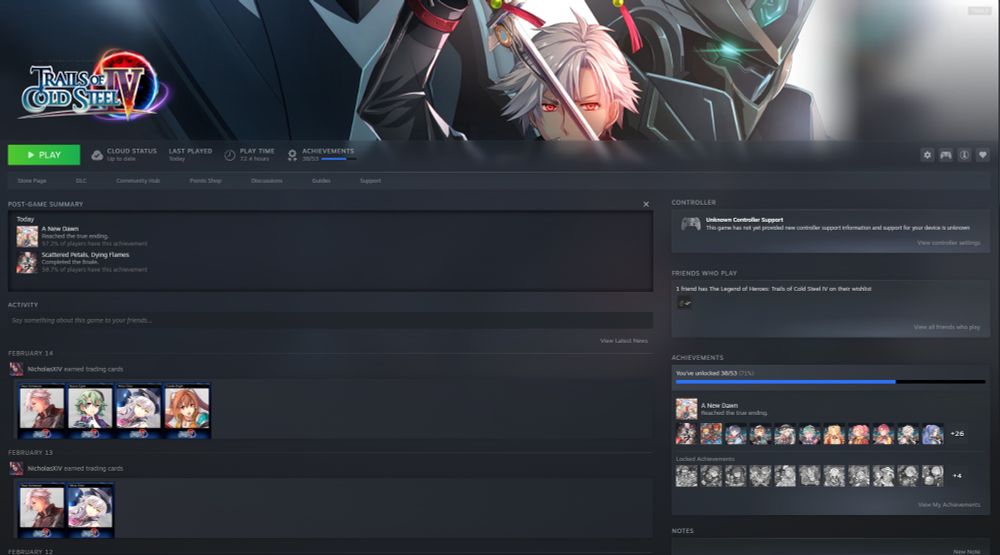
Task: Click Scattered Petals, Dying Flames achievement icon
Action: pos(27,262)
